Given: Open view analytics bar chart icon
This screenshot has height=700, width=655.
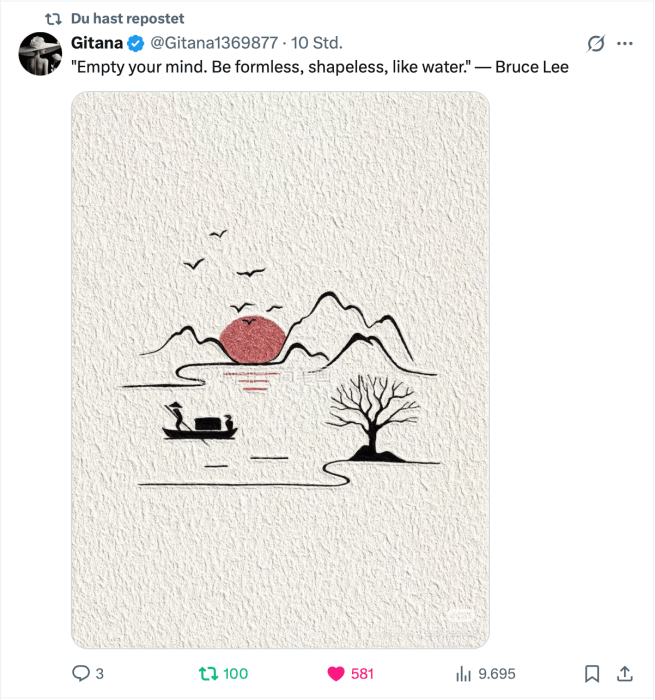Looking at the screenshot, I should [x=463, y=674].
